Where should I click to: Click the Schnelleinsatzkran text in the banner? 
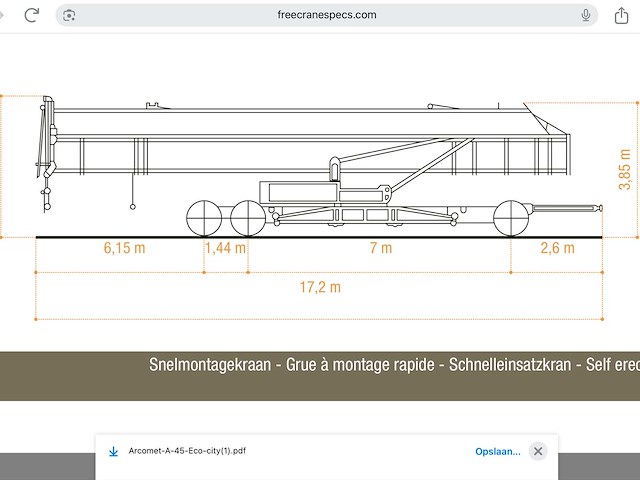coord(506,365)
